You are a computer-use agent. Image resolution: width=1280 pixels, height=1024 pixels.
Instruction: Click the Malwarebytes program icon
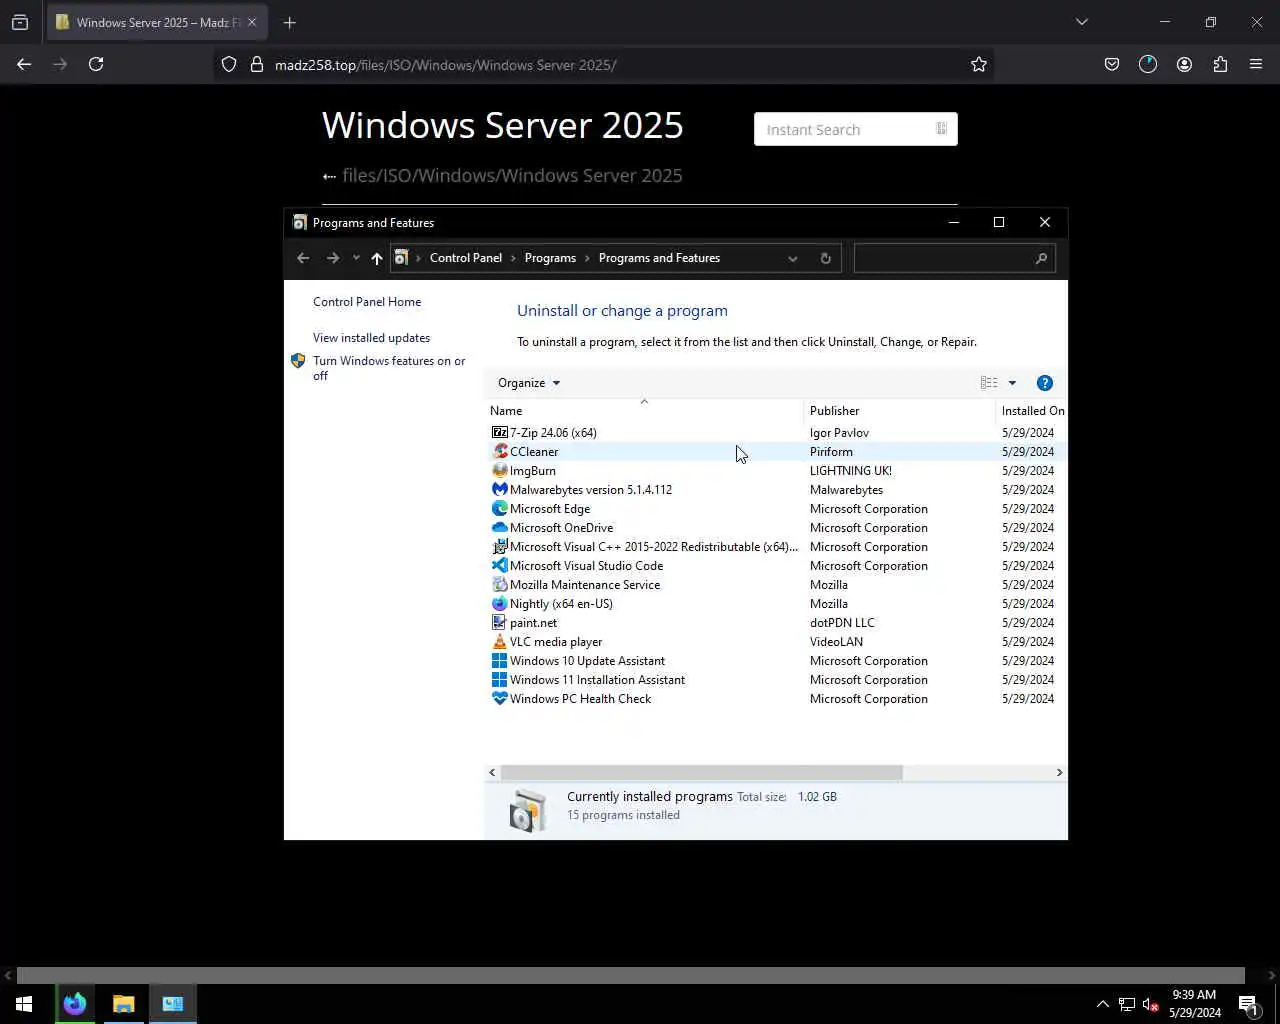[x=500, y=490]
